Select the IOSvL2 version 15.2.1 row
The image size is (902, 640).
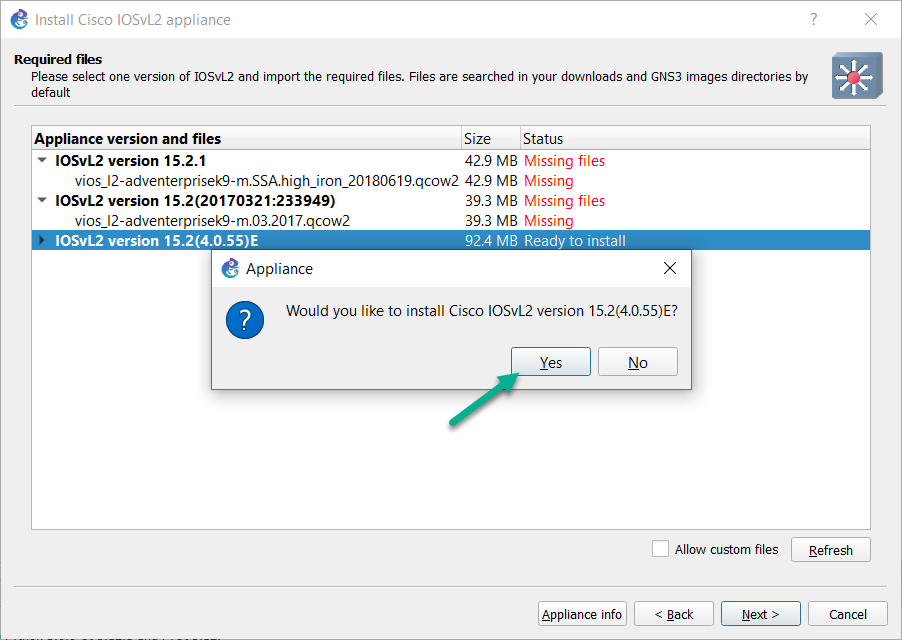(x=451, y=160)
